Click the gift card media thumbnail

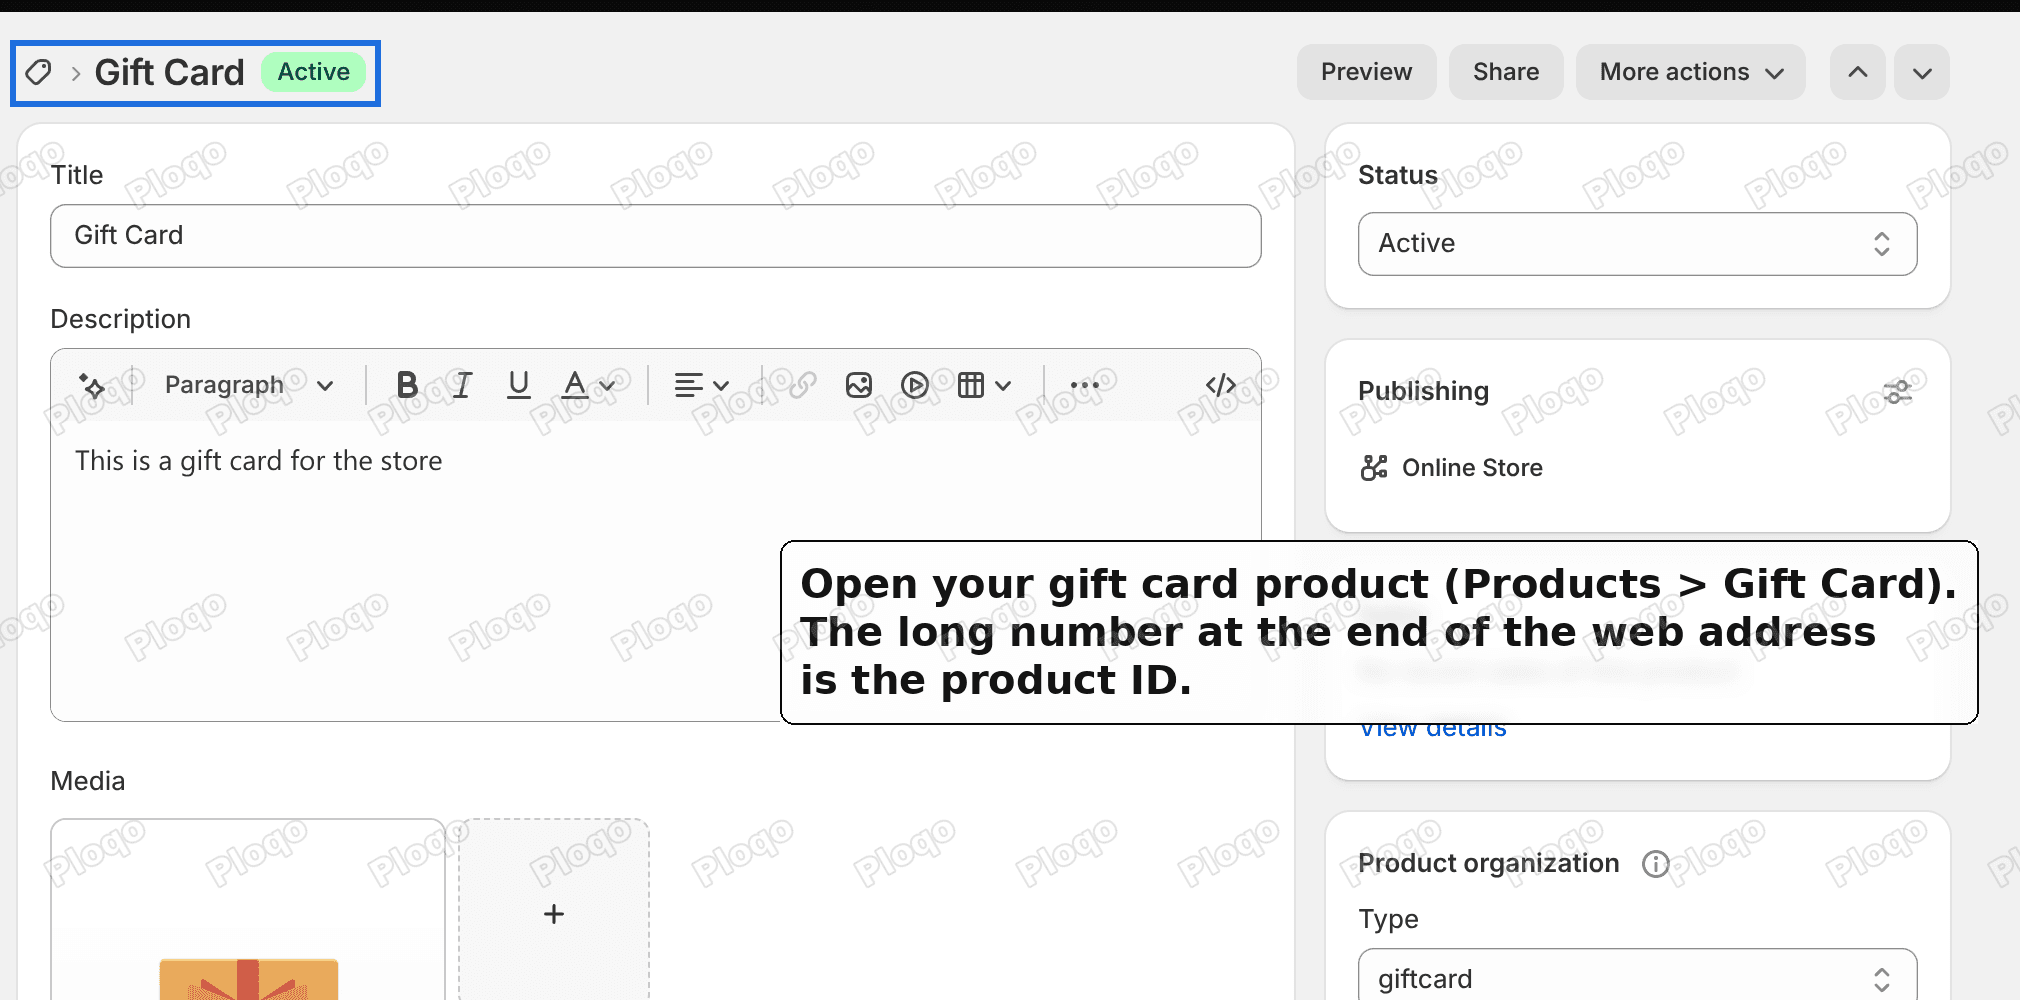pyautogui.click(x=248, y=910)
